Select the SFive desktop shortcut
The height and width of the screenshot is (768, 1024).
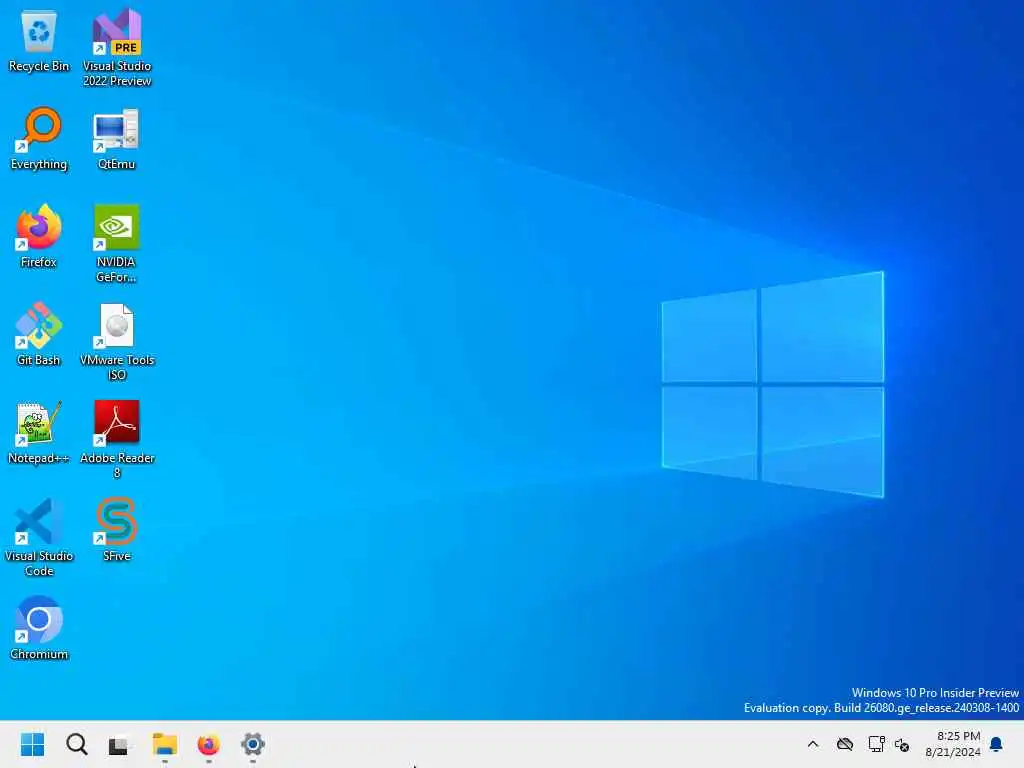[116, 530]
